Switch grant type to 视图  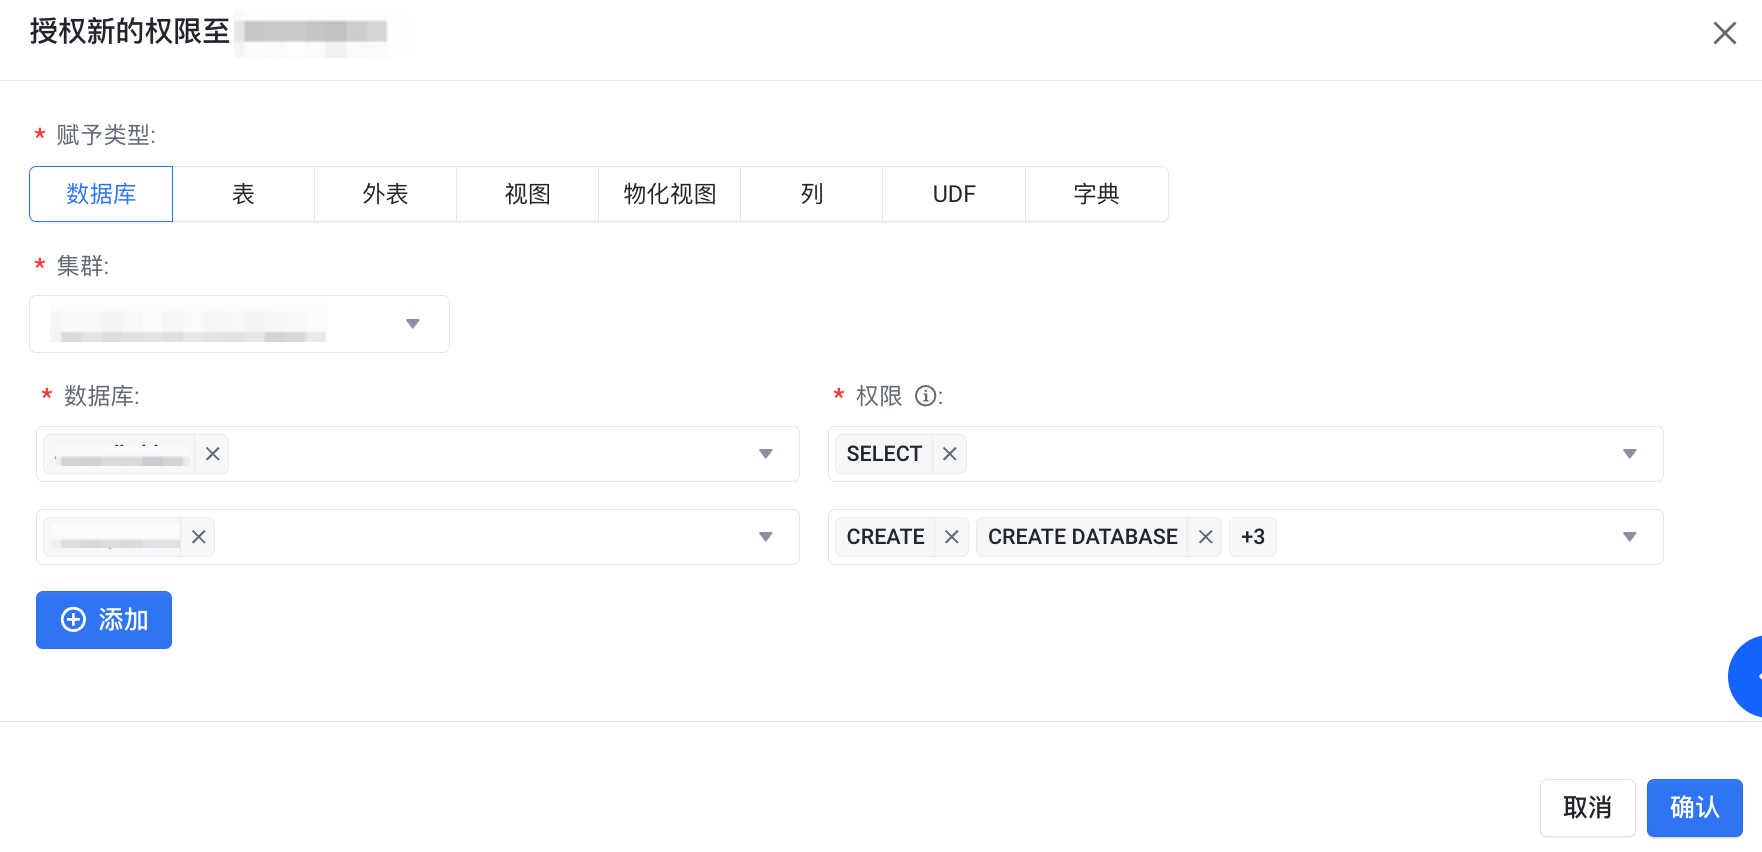coord(527,194)
